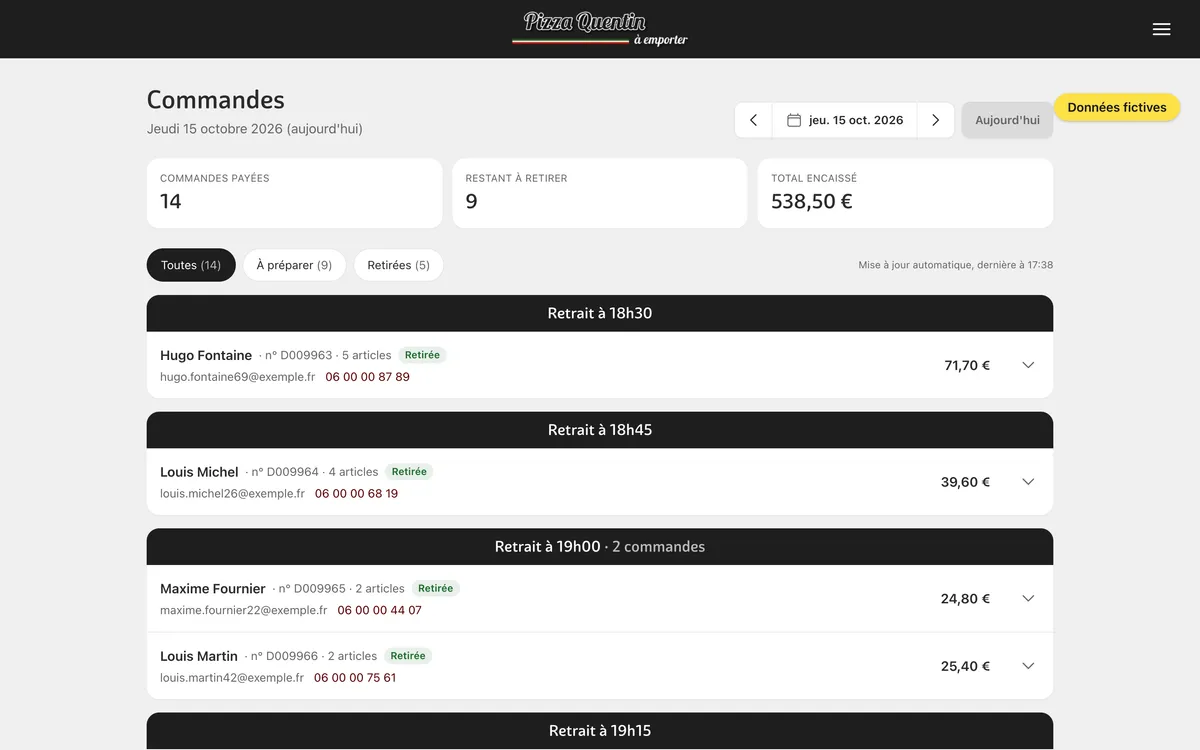Click the Retrait à 18h45 group header
Viewport: 1200px width, 750px height.
(x=600, y=430)
